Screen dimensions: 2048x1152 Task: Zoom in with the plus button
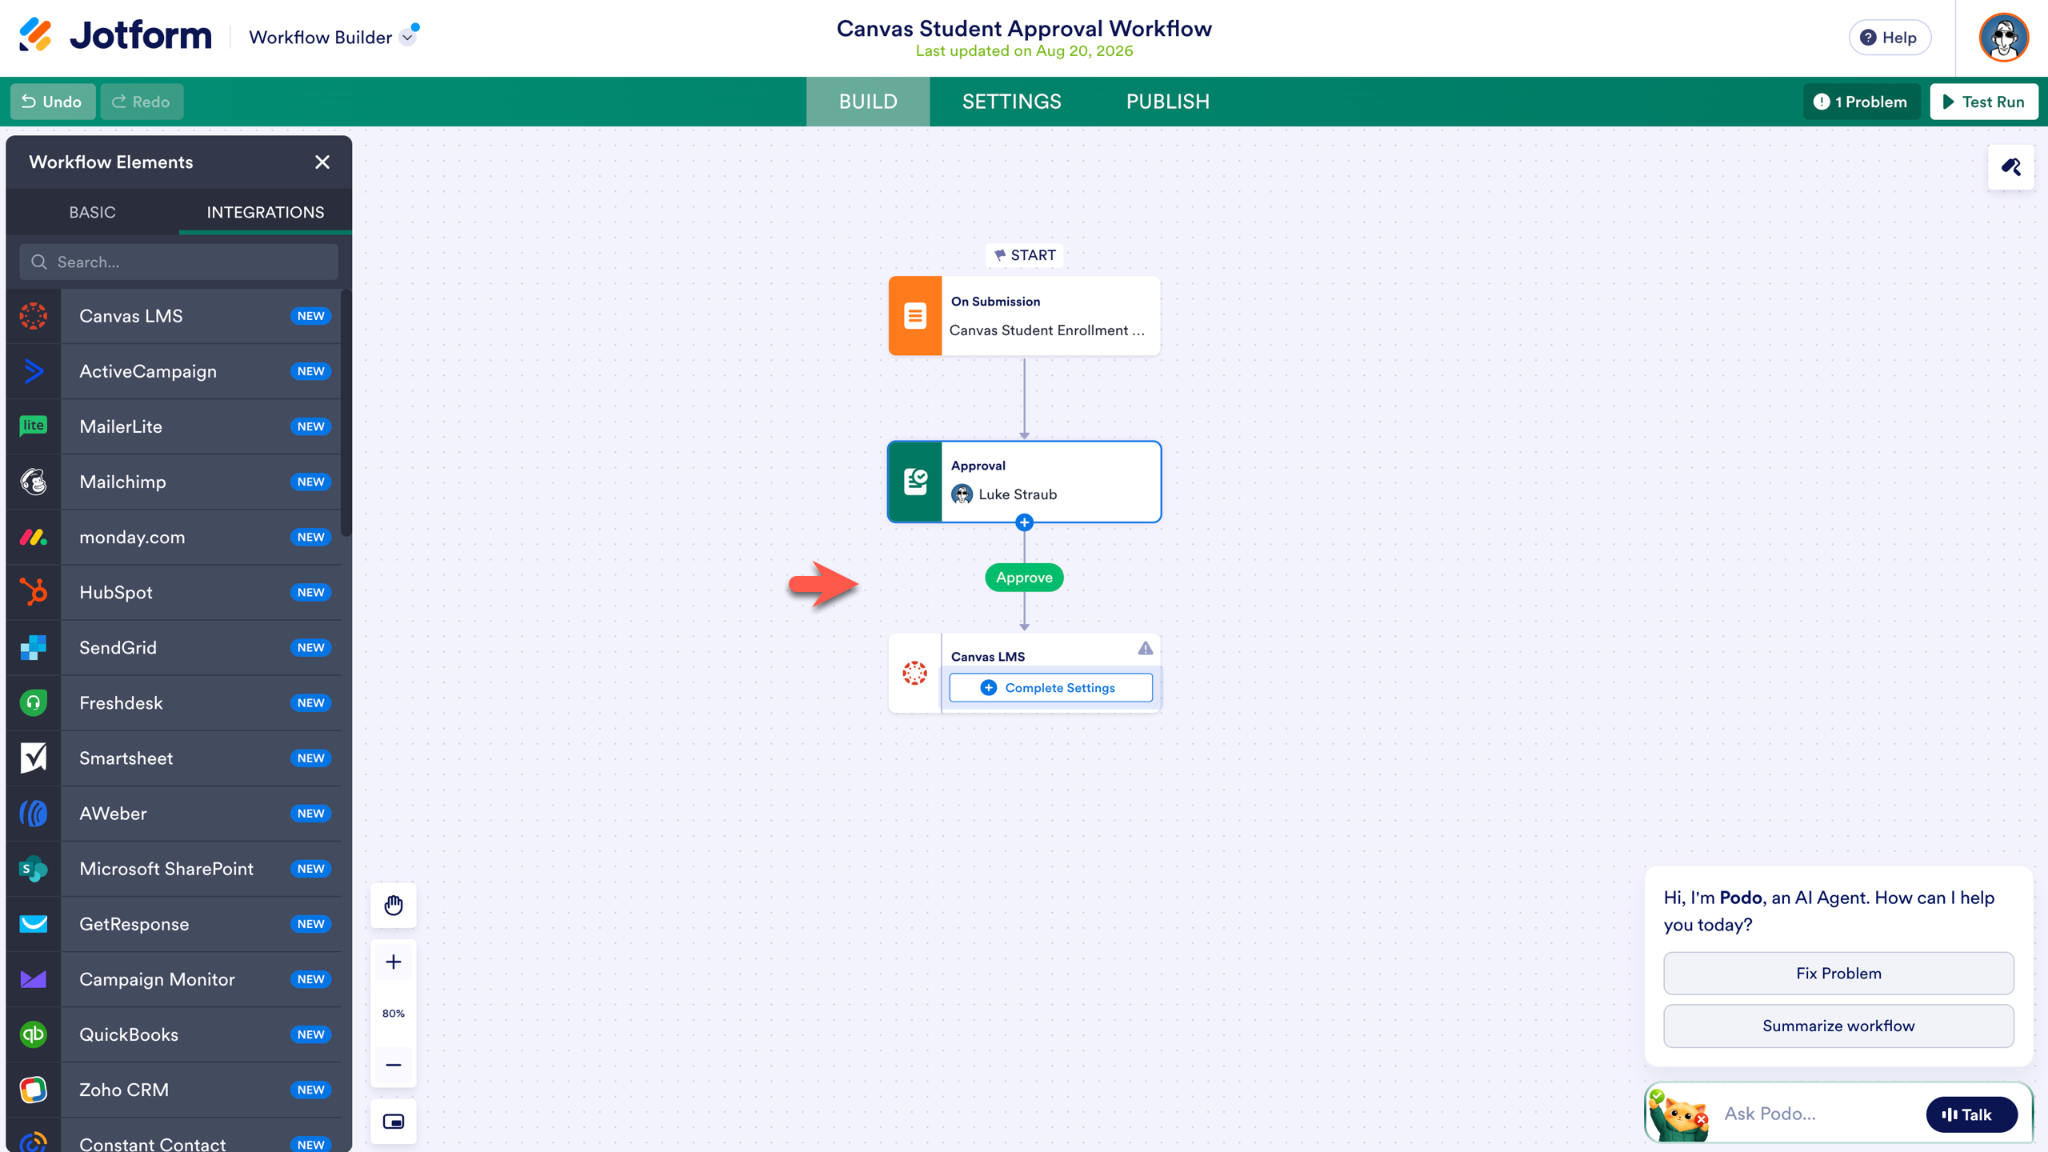(393, 962)
